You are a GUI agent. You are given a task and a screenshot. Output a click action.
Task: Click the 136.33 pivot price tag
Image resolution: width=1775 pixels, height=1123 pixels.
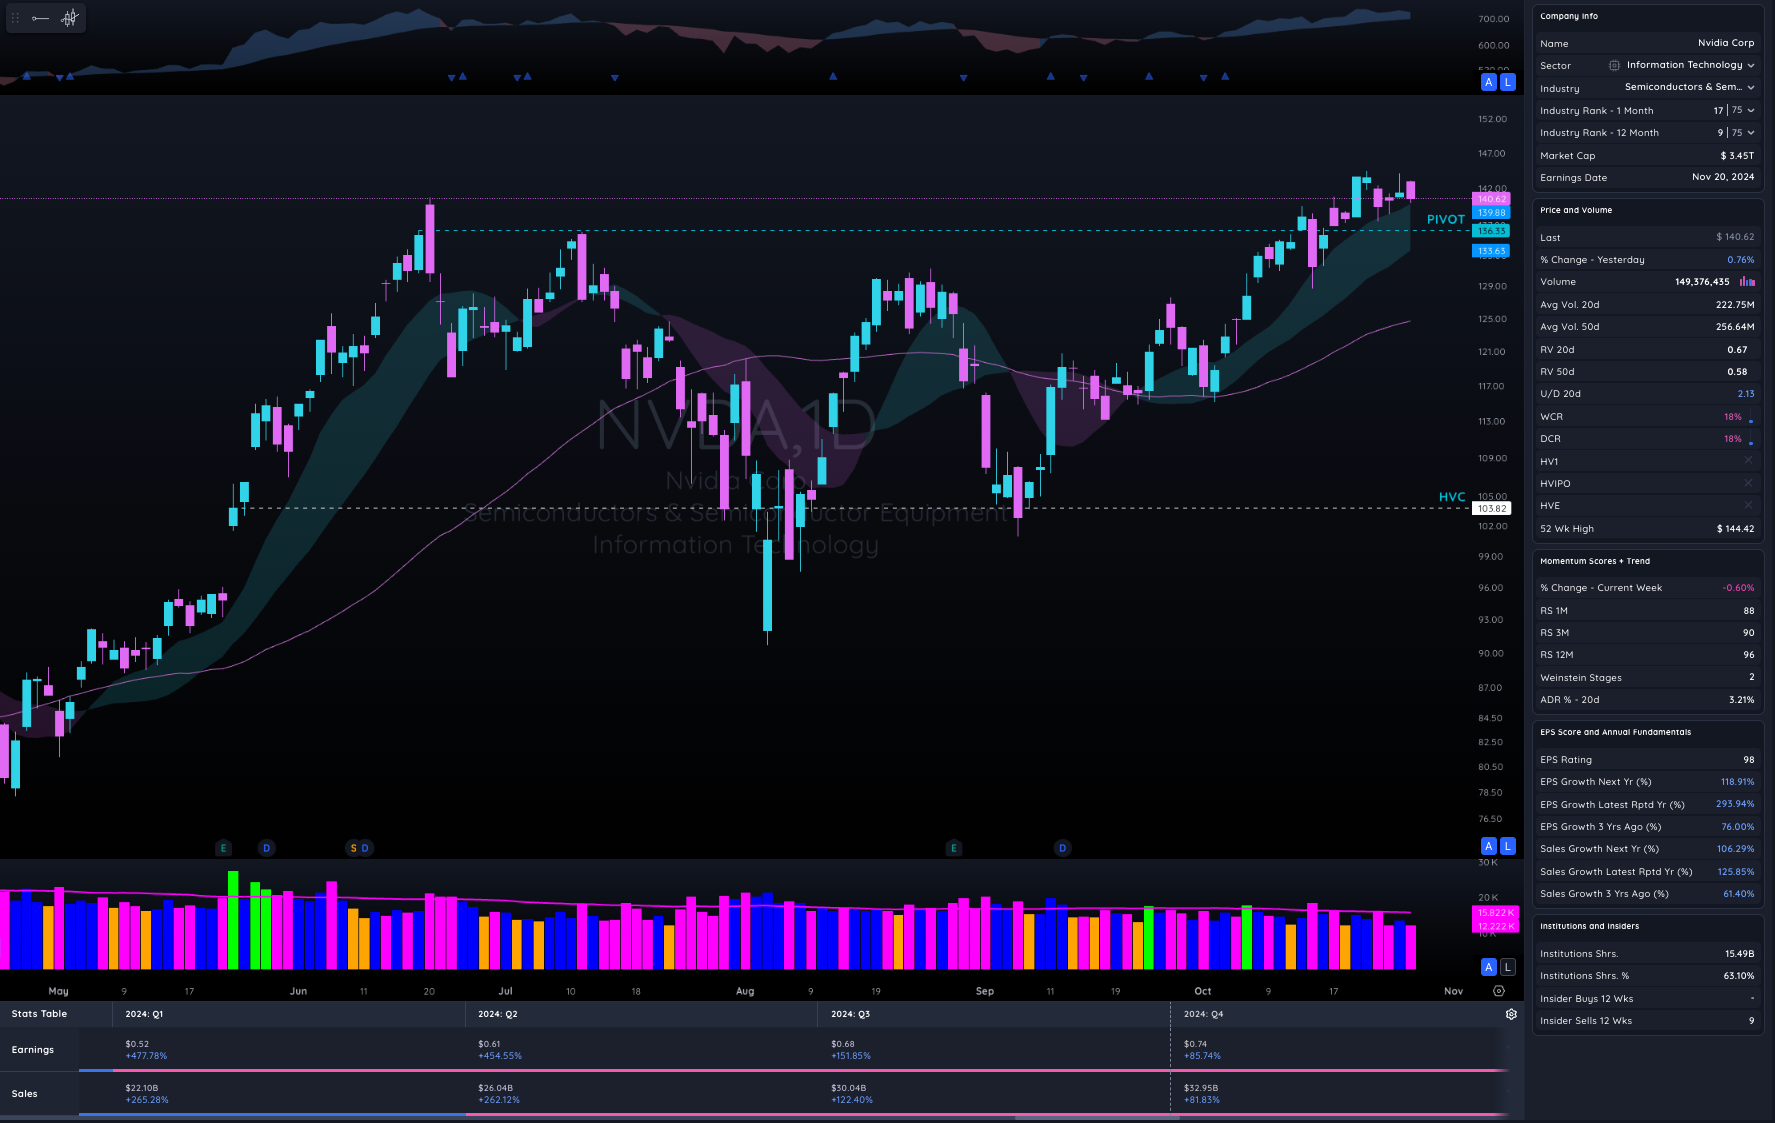point(1491,231)
